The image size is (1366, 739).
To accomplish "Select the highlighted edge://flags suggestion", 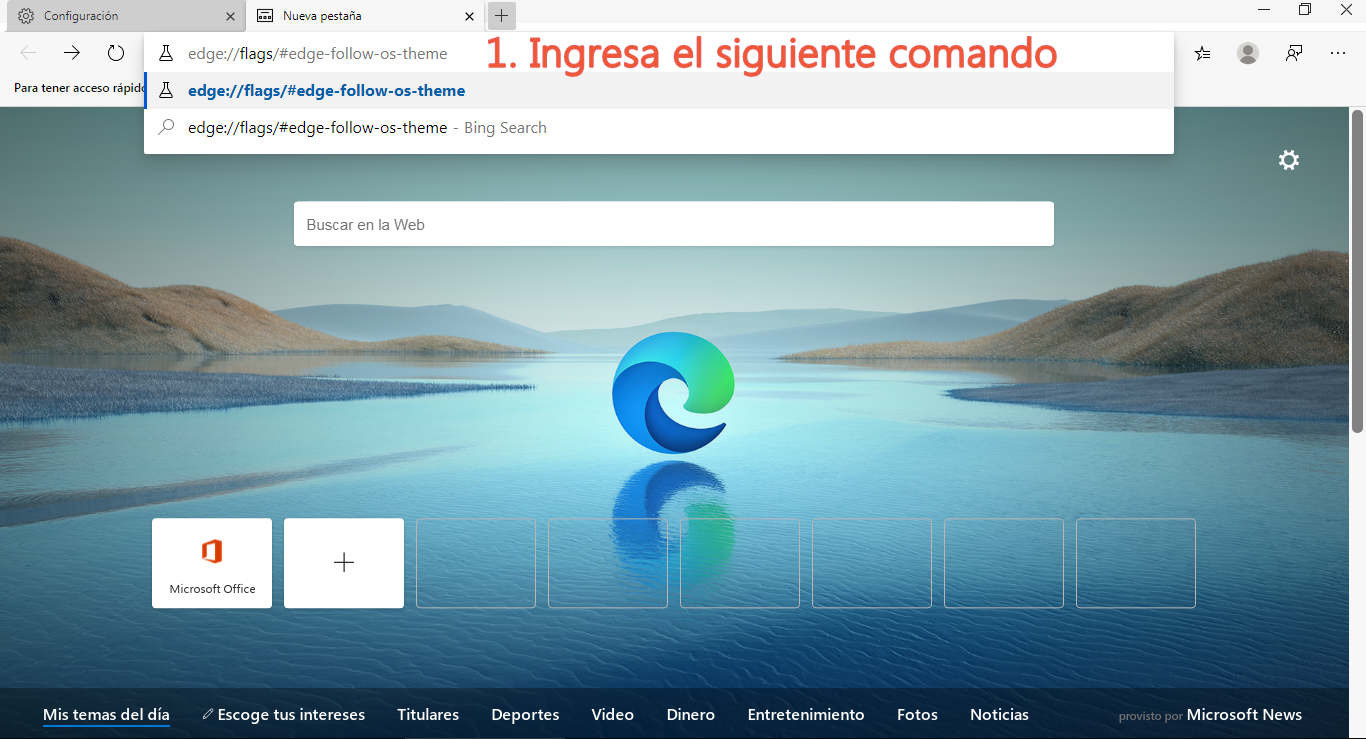I will [659, 91].
